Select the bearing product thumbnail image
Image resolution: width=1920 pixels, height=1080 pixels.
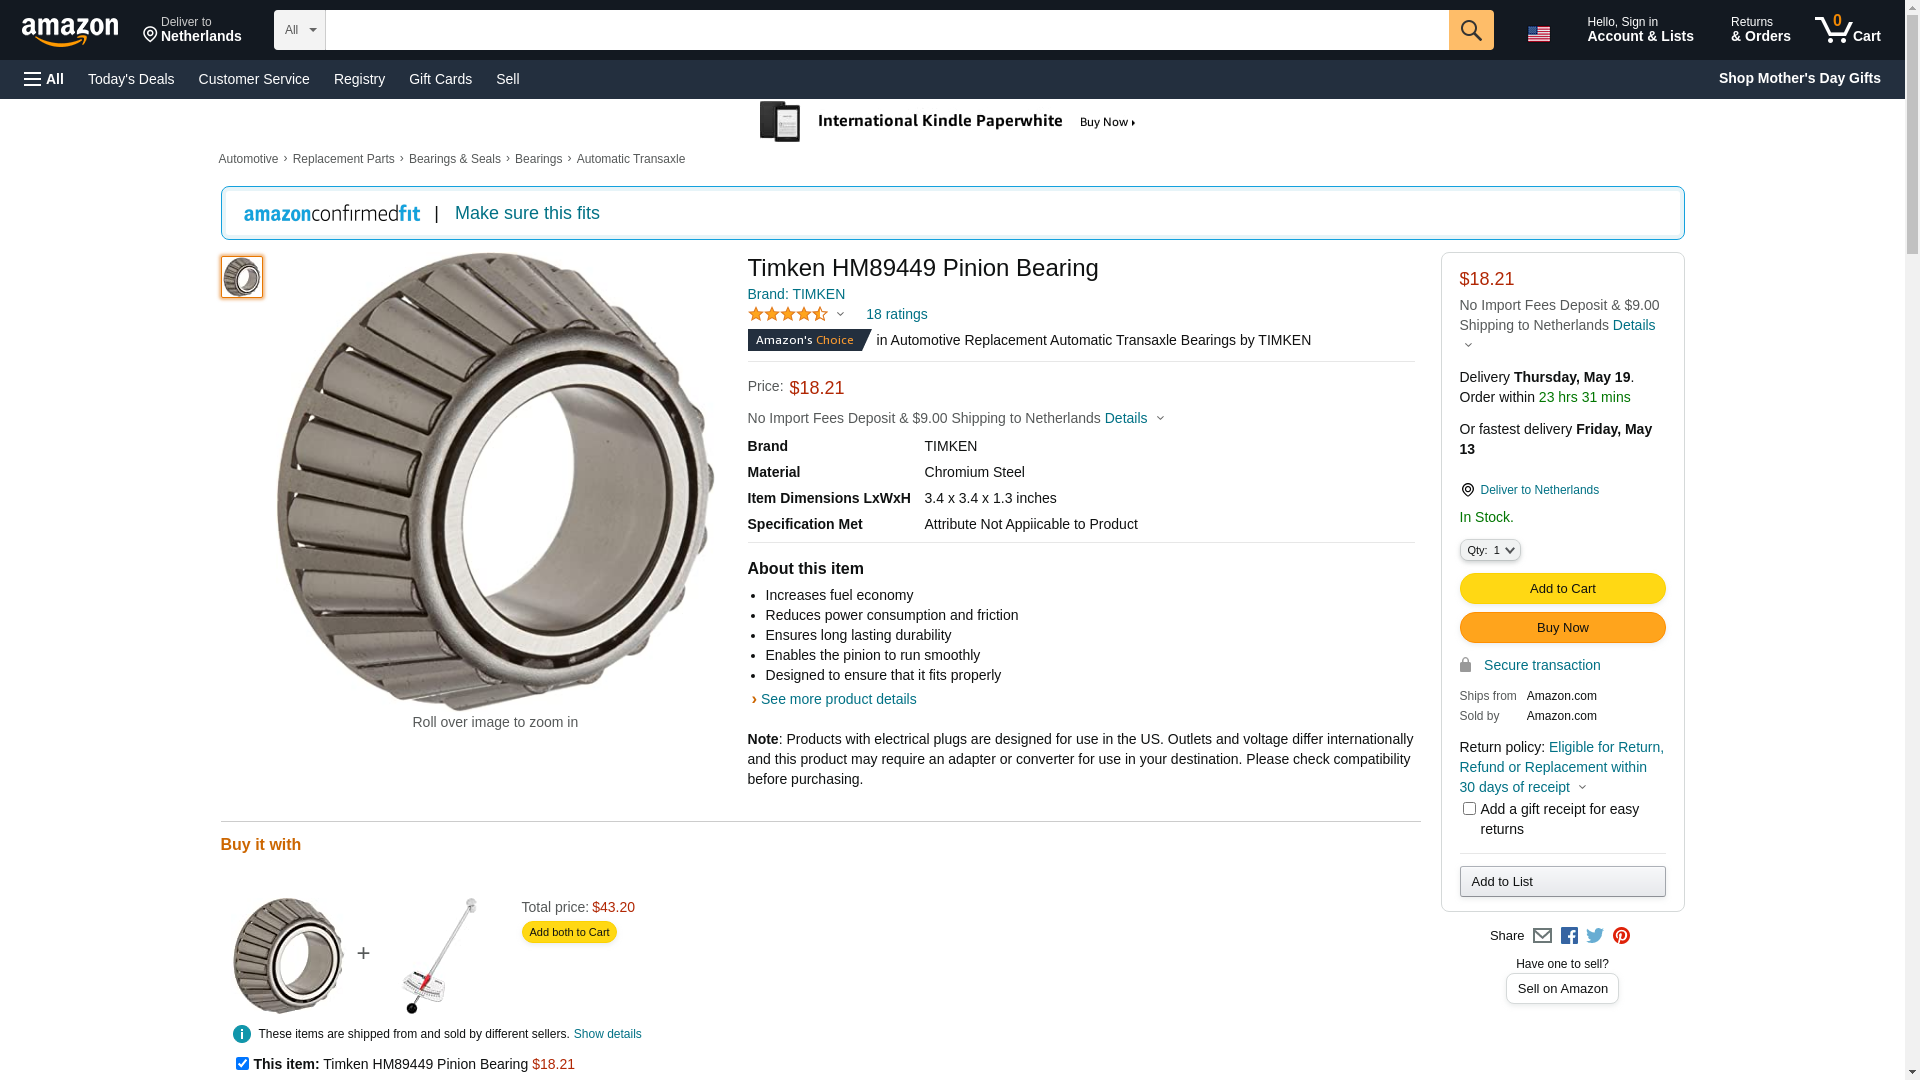click(242, 277)
